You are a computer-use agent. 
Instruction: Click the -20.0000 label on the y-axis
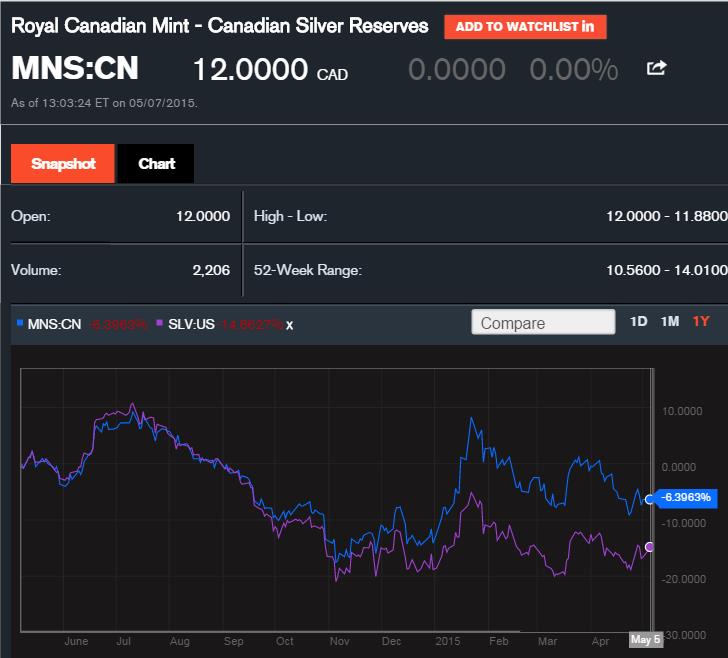tap(684, 579)
